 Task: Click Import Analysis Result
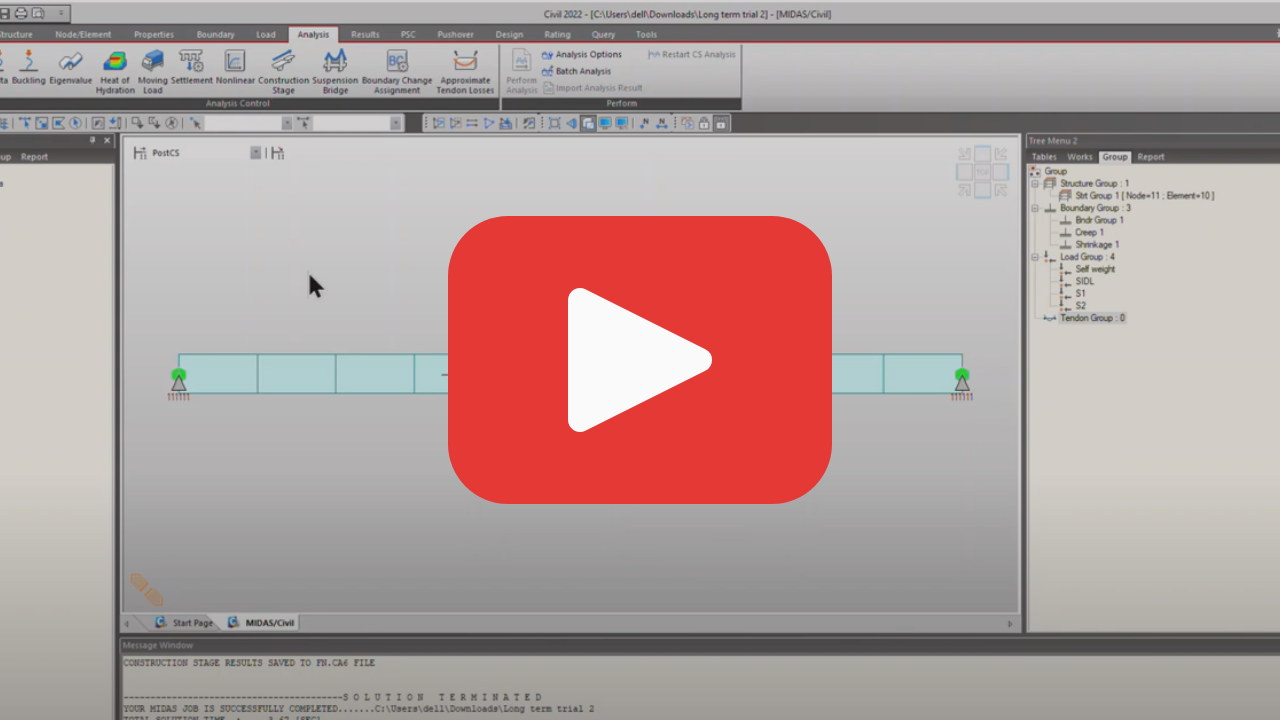[592, 88]
